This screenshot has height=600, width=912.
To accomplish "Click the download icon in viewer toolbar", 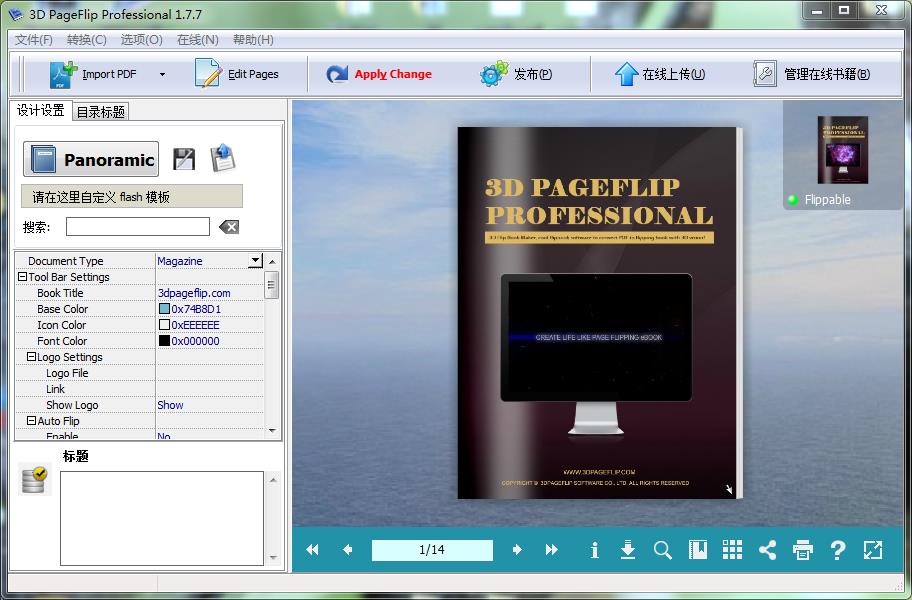I will point(628,549).
